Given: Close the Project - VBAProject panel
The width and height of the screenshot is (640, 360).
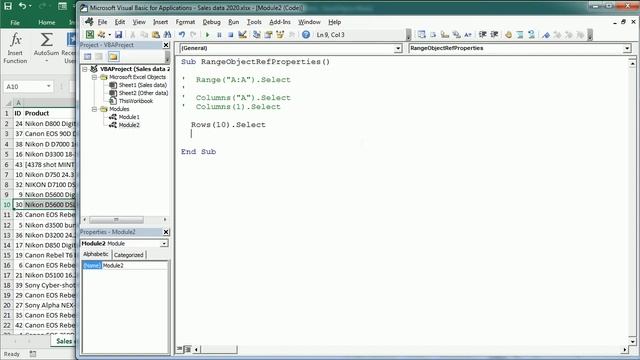Looking at the screenshot, I should click(166, 45).
